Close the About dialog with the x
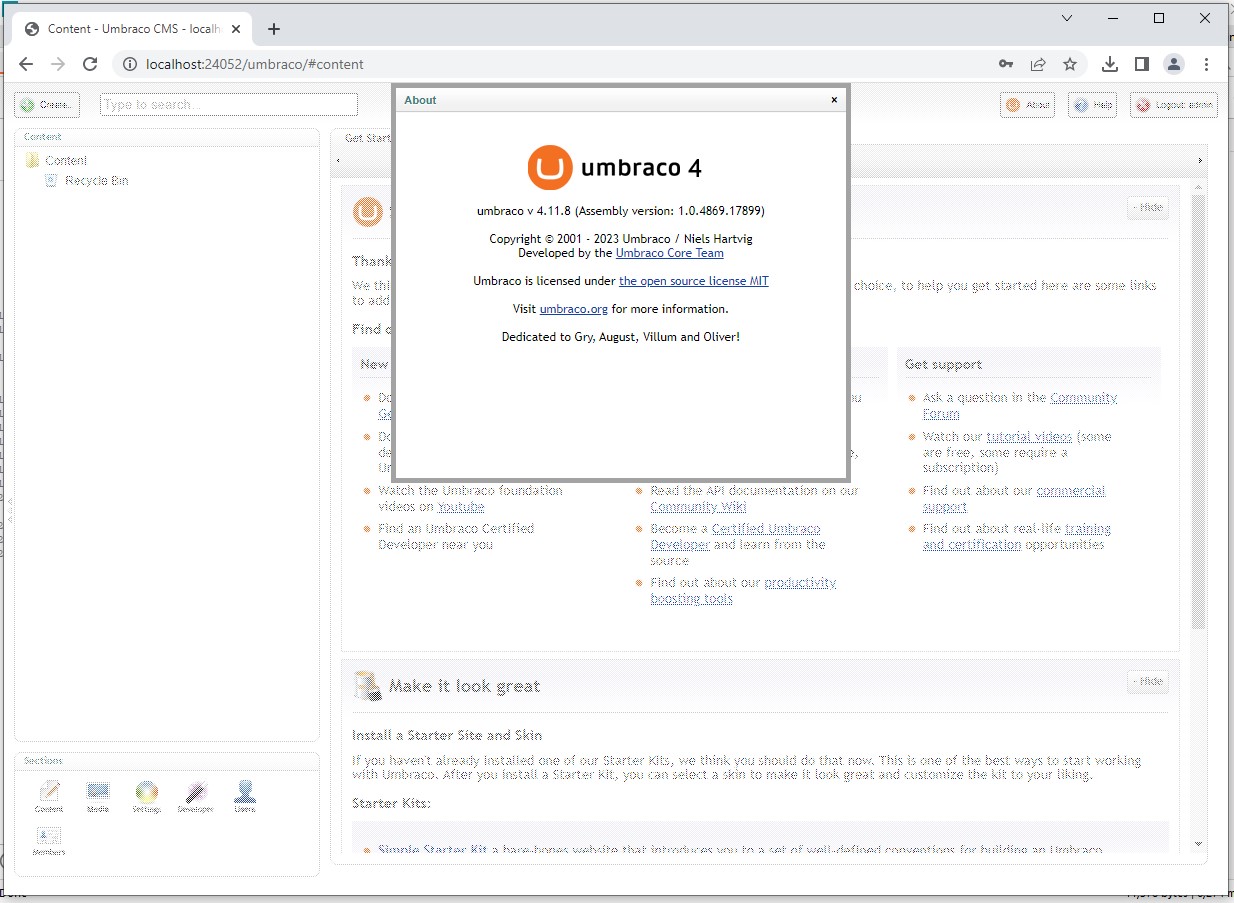1234x903 pixels. click(834, 100)
